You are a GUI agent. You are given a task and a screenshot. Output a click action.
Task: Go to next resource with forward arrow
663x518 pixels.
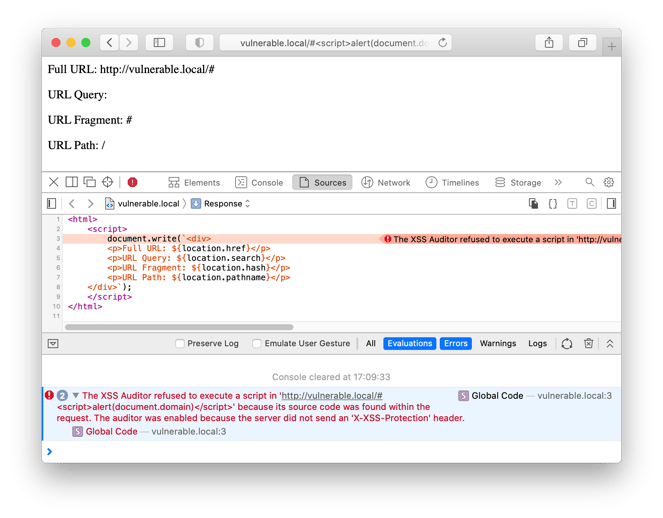[90, 204]
